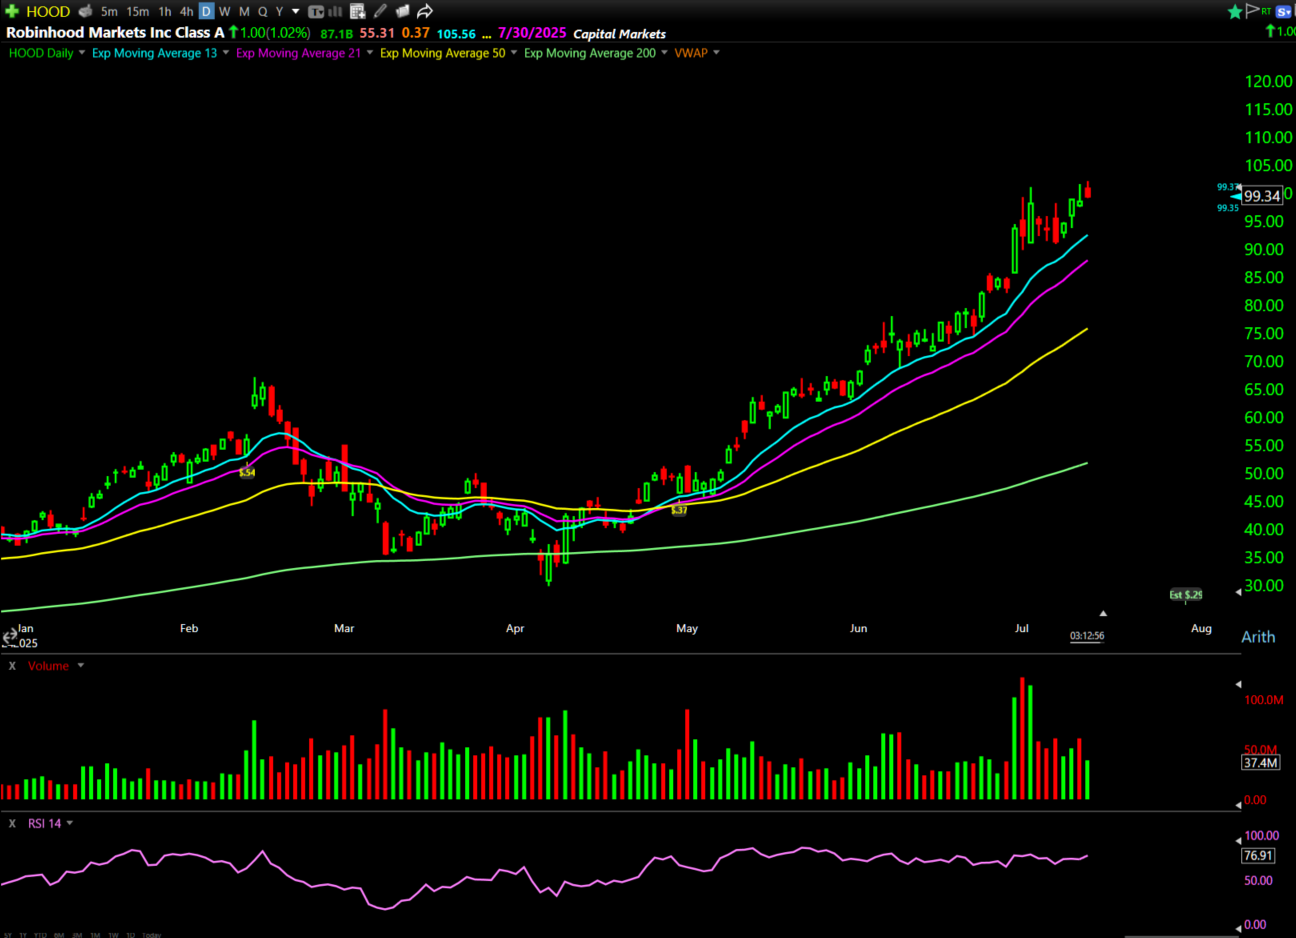1296x938 pixels.
Task: Click the 100.0M volume axis label
Action: click(x=1263, y=700)
